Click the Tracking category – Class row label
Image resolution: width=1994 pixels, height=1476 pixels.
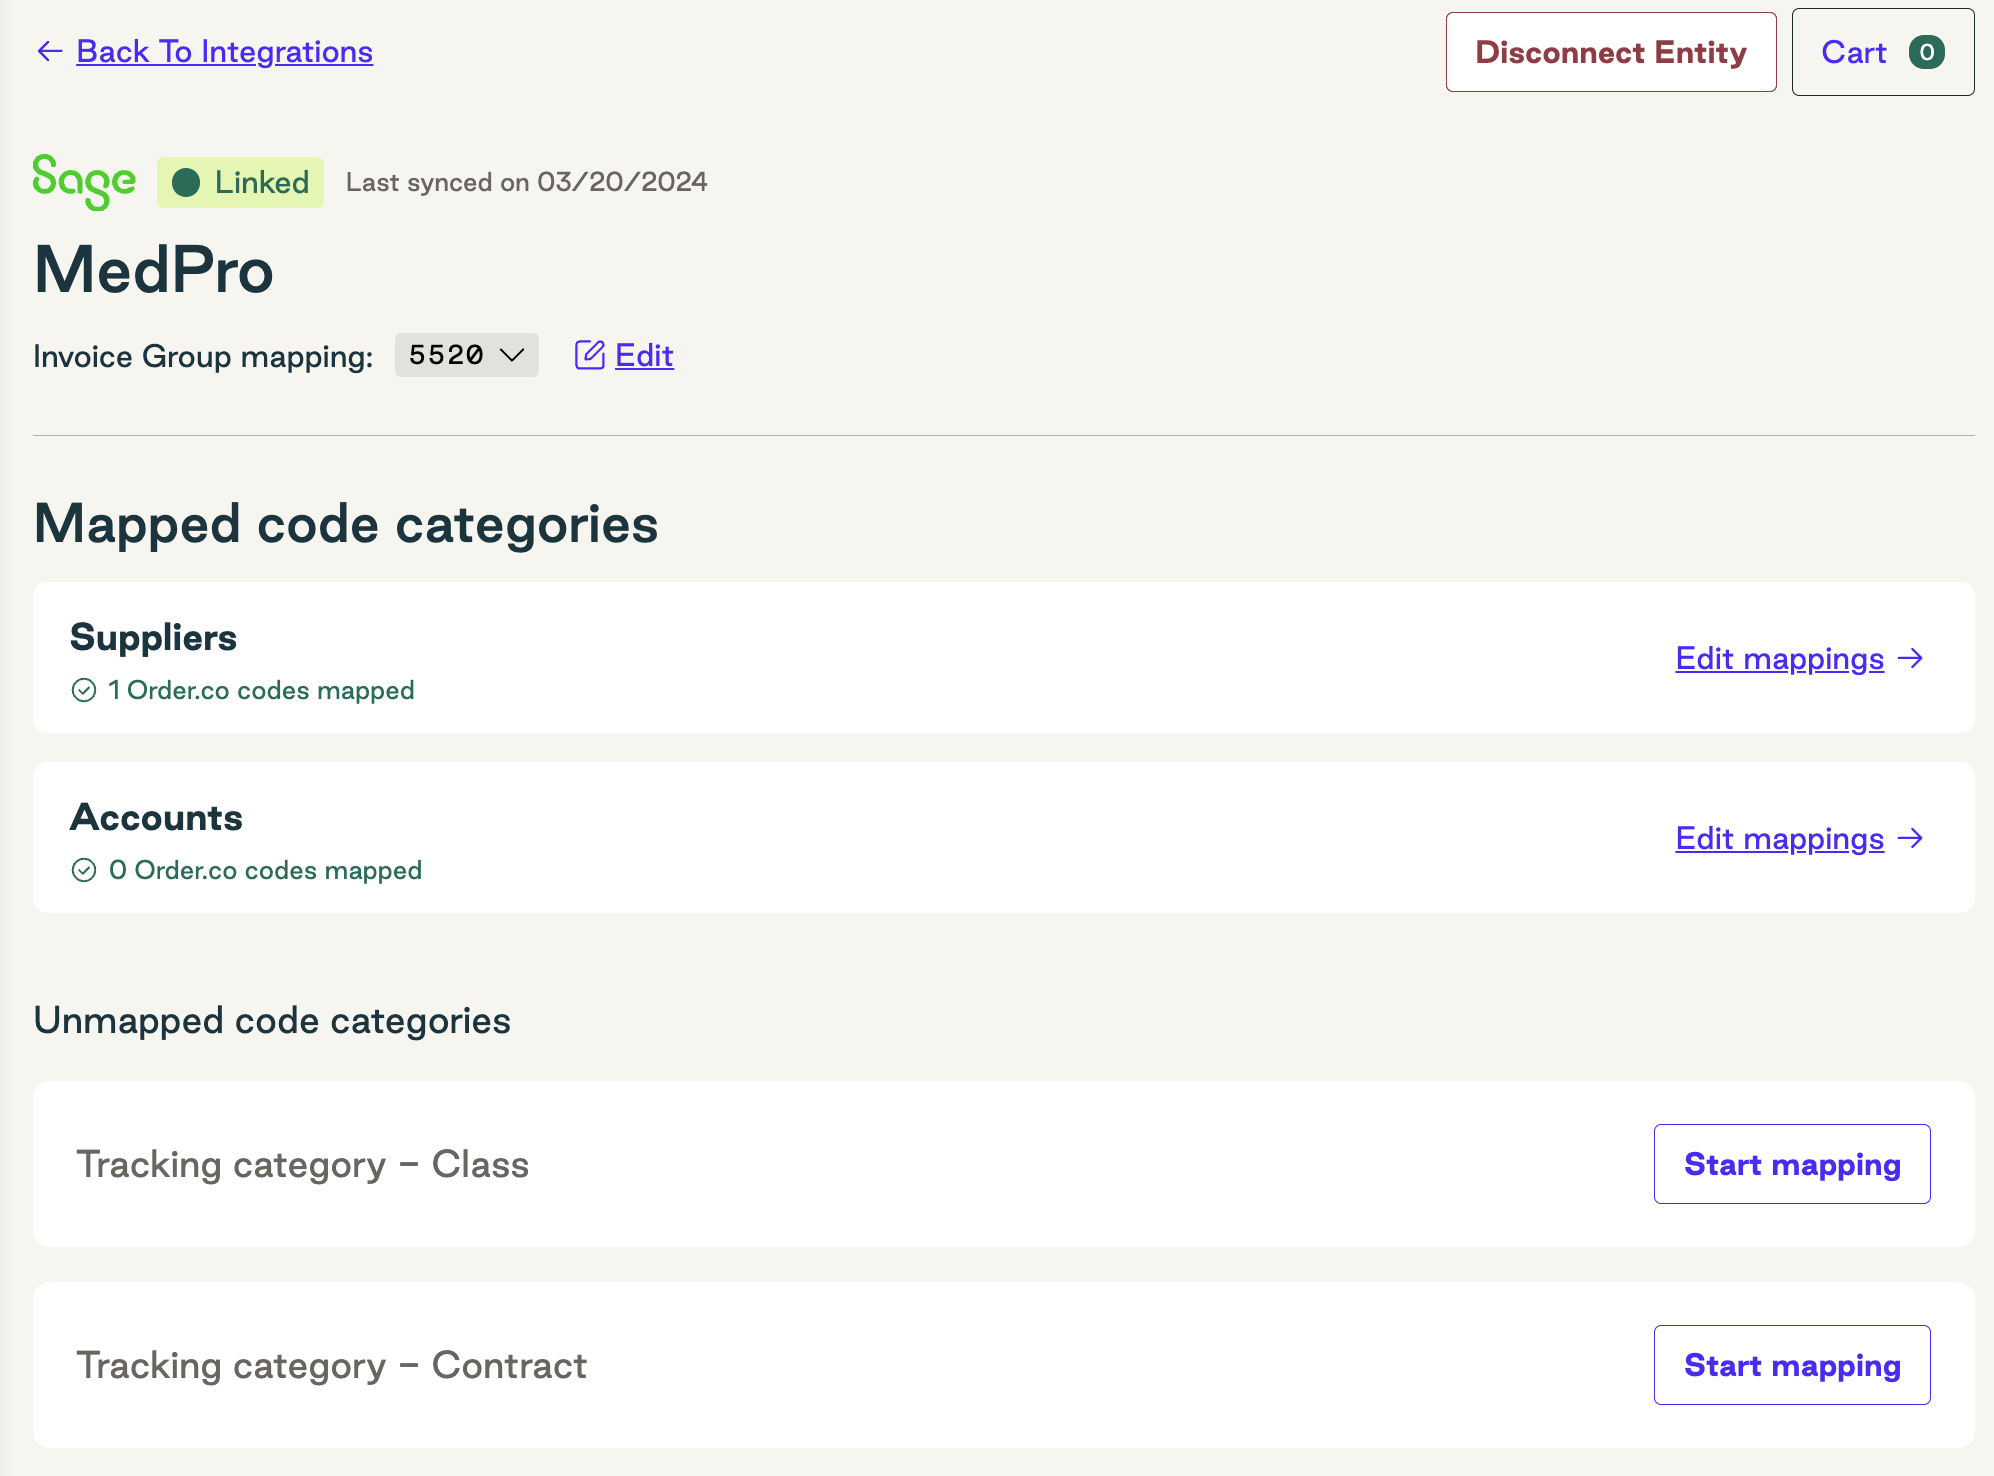303,1164
